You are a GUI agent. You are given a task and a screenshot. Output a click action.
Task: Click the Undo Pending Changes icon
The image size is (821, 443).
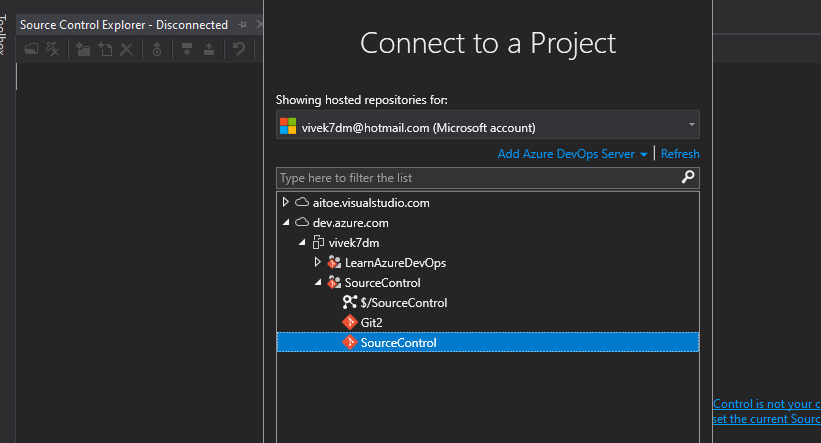point(239,49)
